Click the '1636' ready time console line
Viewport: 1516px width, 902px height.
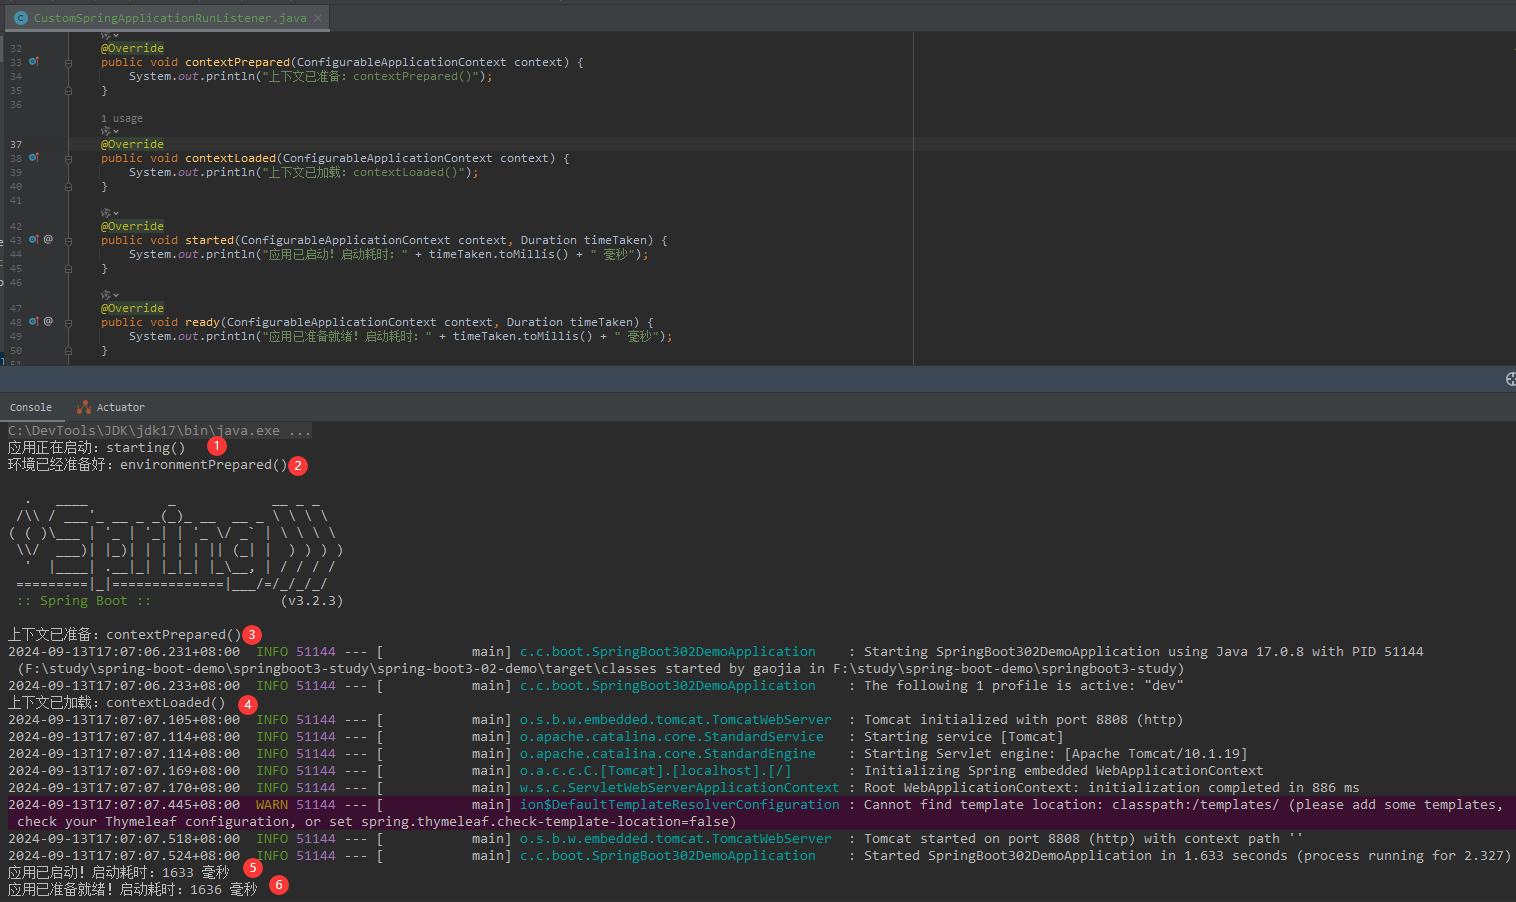click(x=132, y=890)
